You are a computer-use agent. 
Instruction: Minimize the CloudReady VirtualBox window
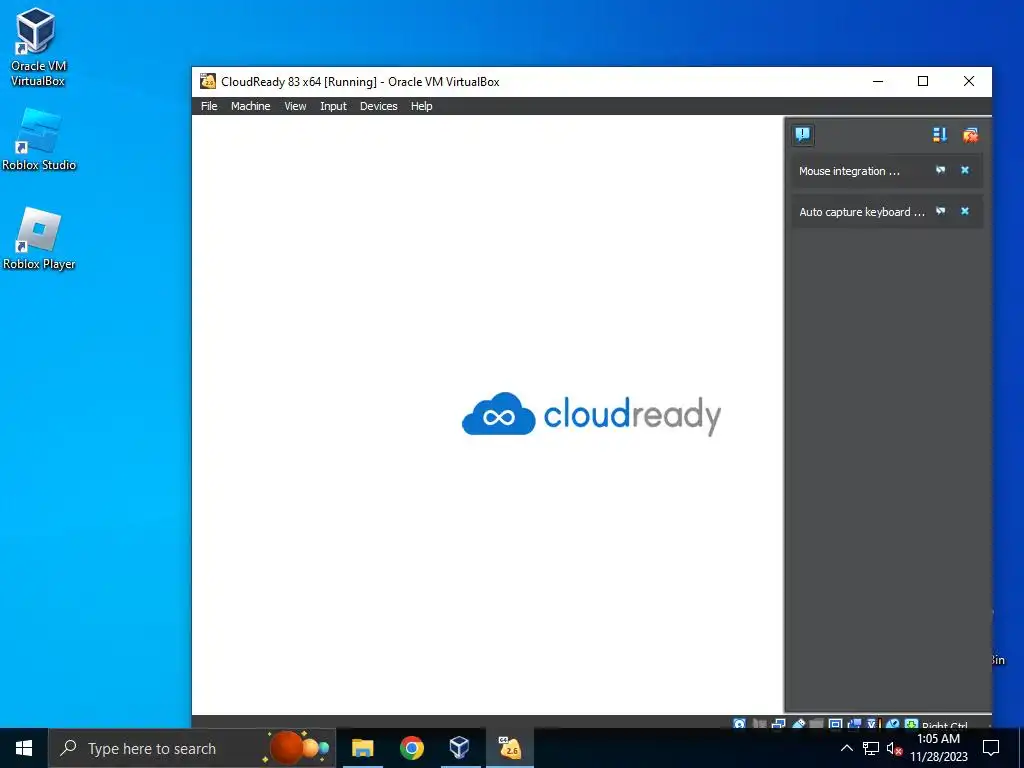[878, 82]
